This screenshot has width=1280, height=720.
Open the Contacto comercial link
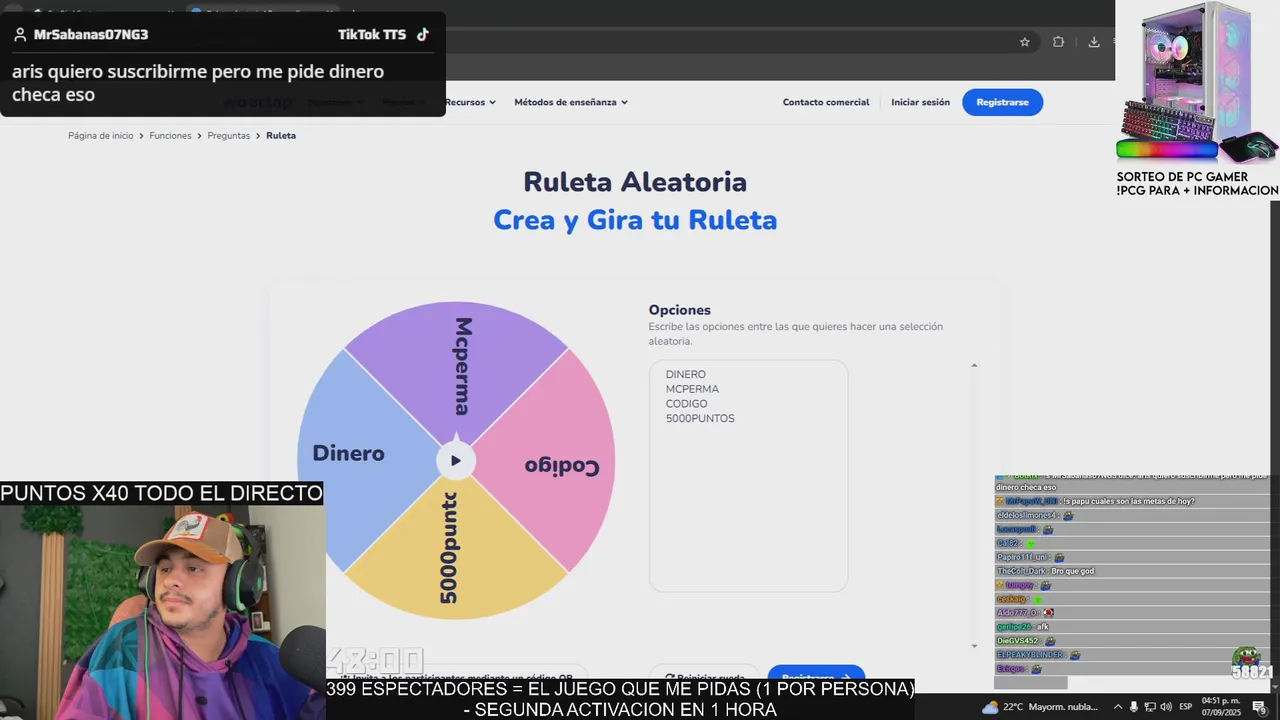tap(826, 102)
